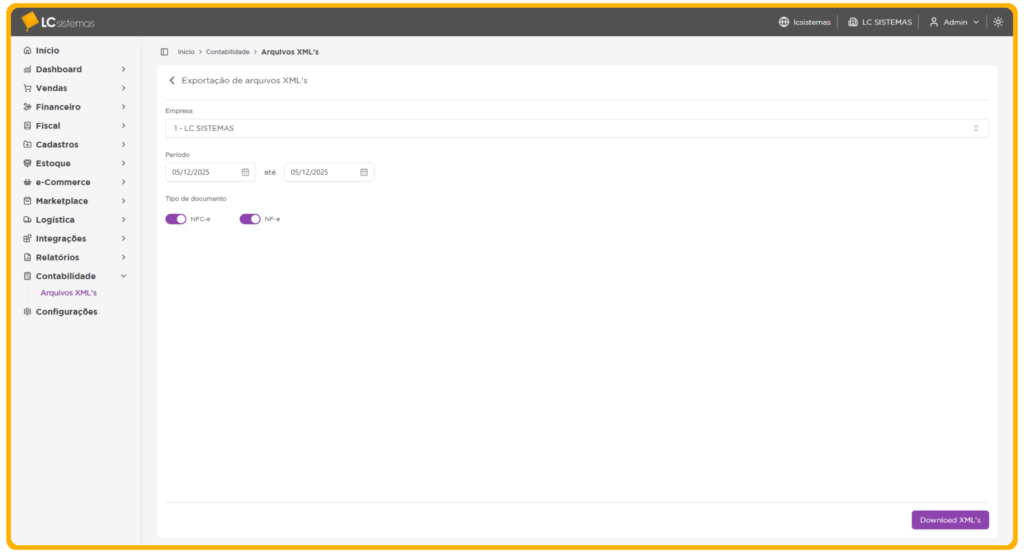Open calendar picker for the end date
The image size is (1024, 553).
[x=364, y=172]
